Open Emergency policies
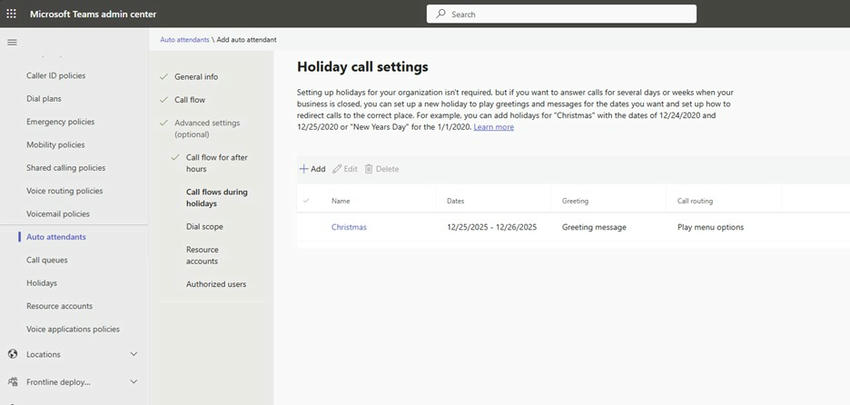Image resolution: width=850 pixels, height=405 pixels. click(x=60, y=121)
